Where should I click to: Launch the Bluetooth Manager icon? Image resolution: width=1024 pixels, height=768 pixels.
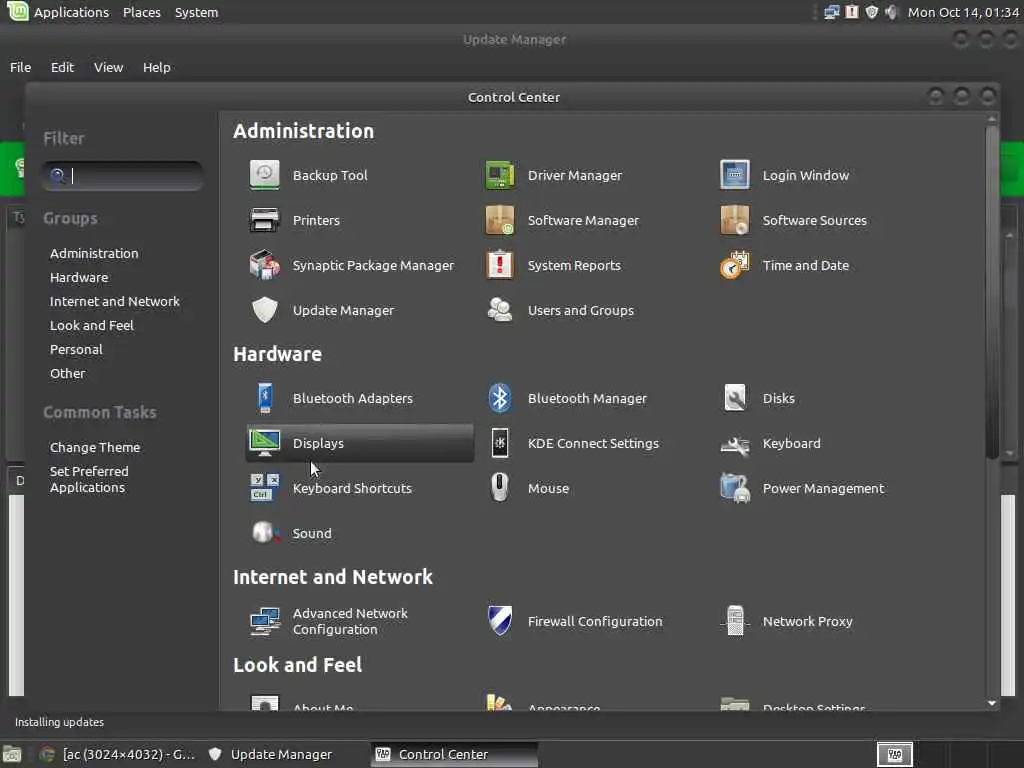point(500,398)
